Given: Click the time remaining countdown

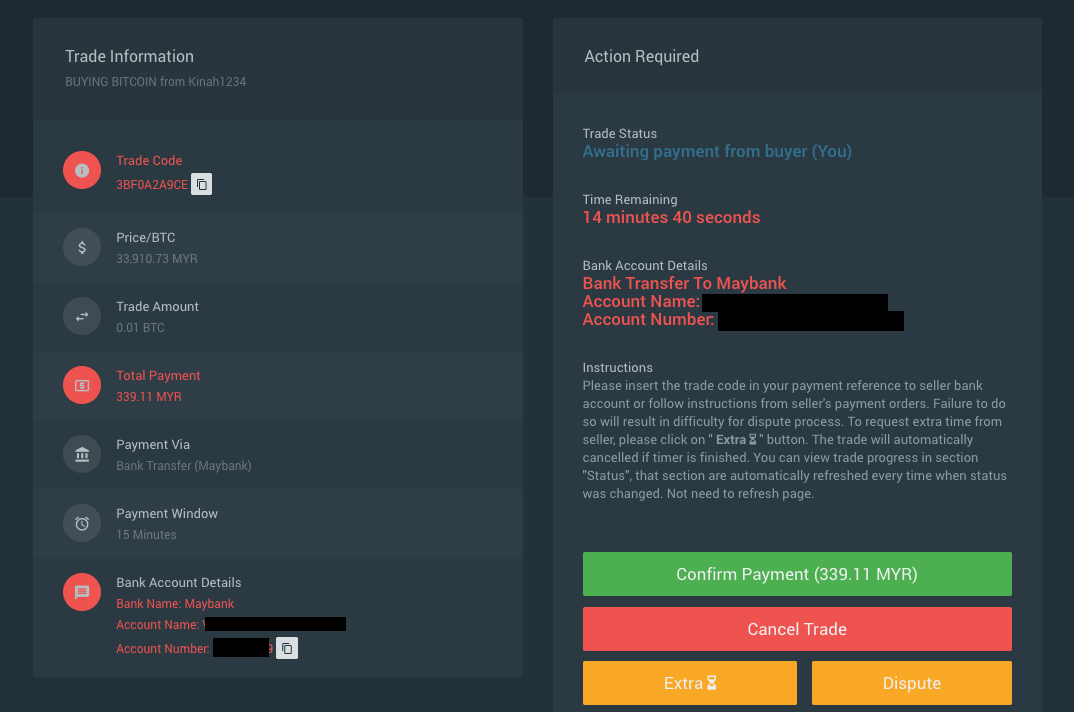Looking at the screenshot, I should [671, 217].
